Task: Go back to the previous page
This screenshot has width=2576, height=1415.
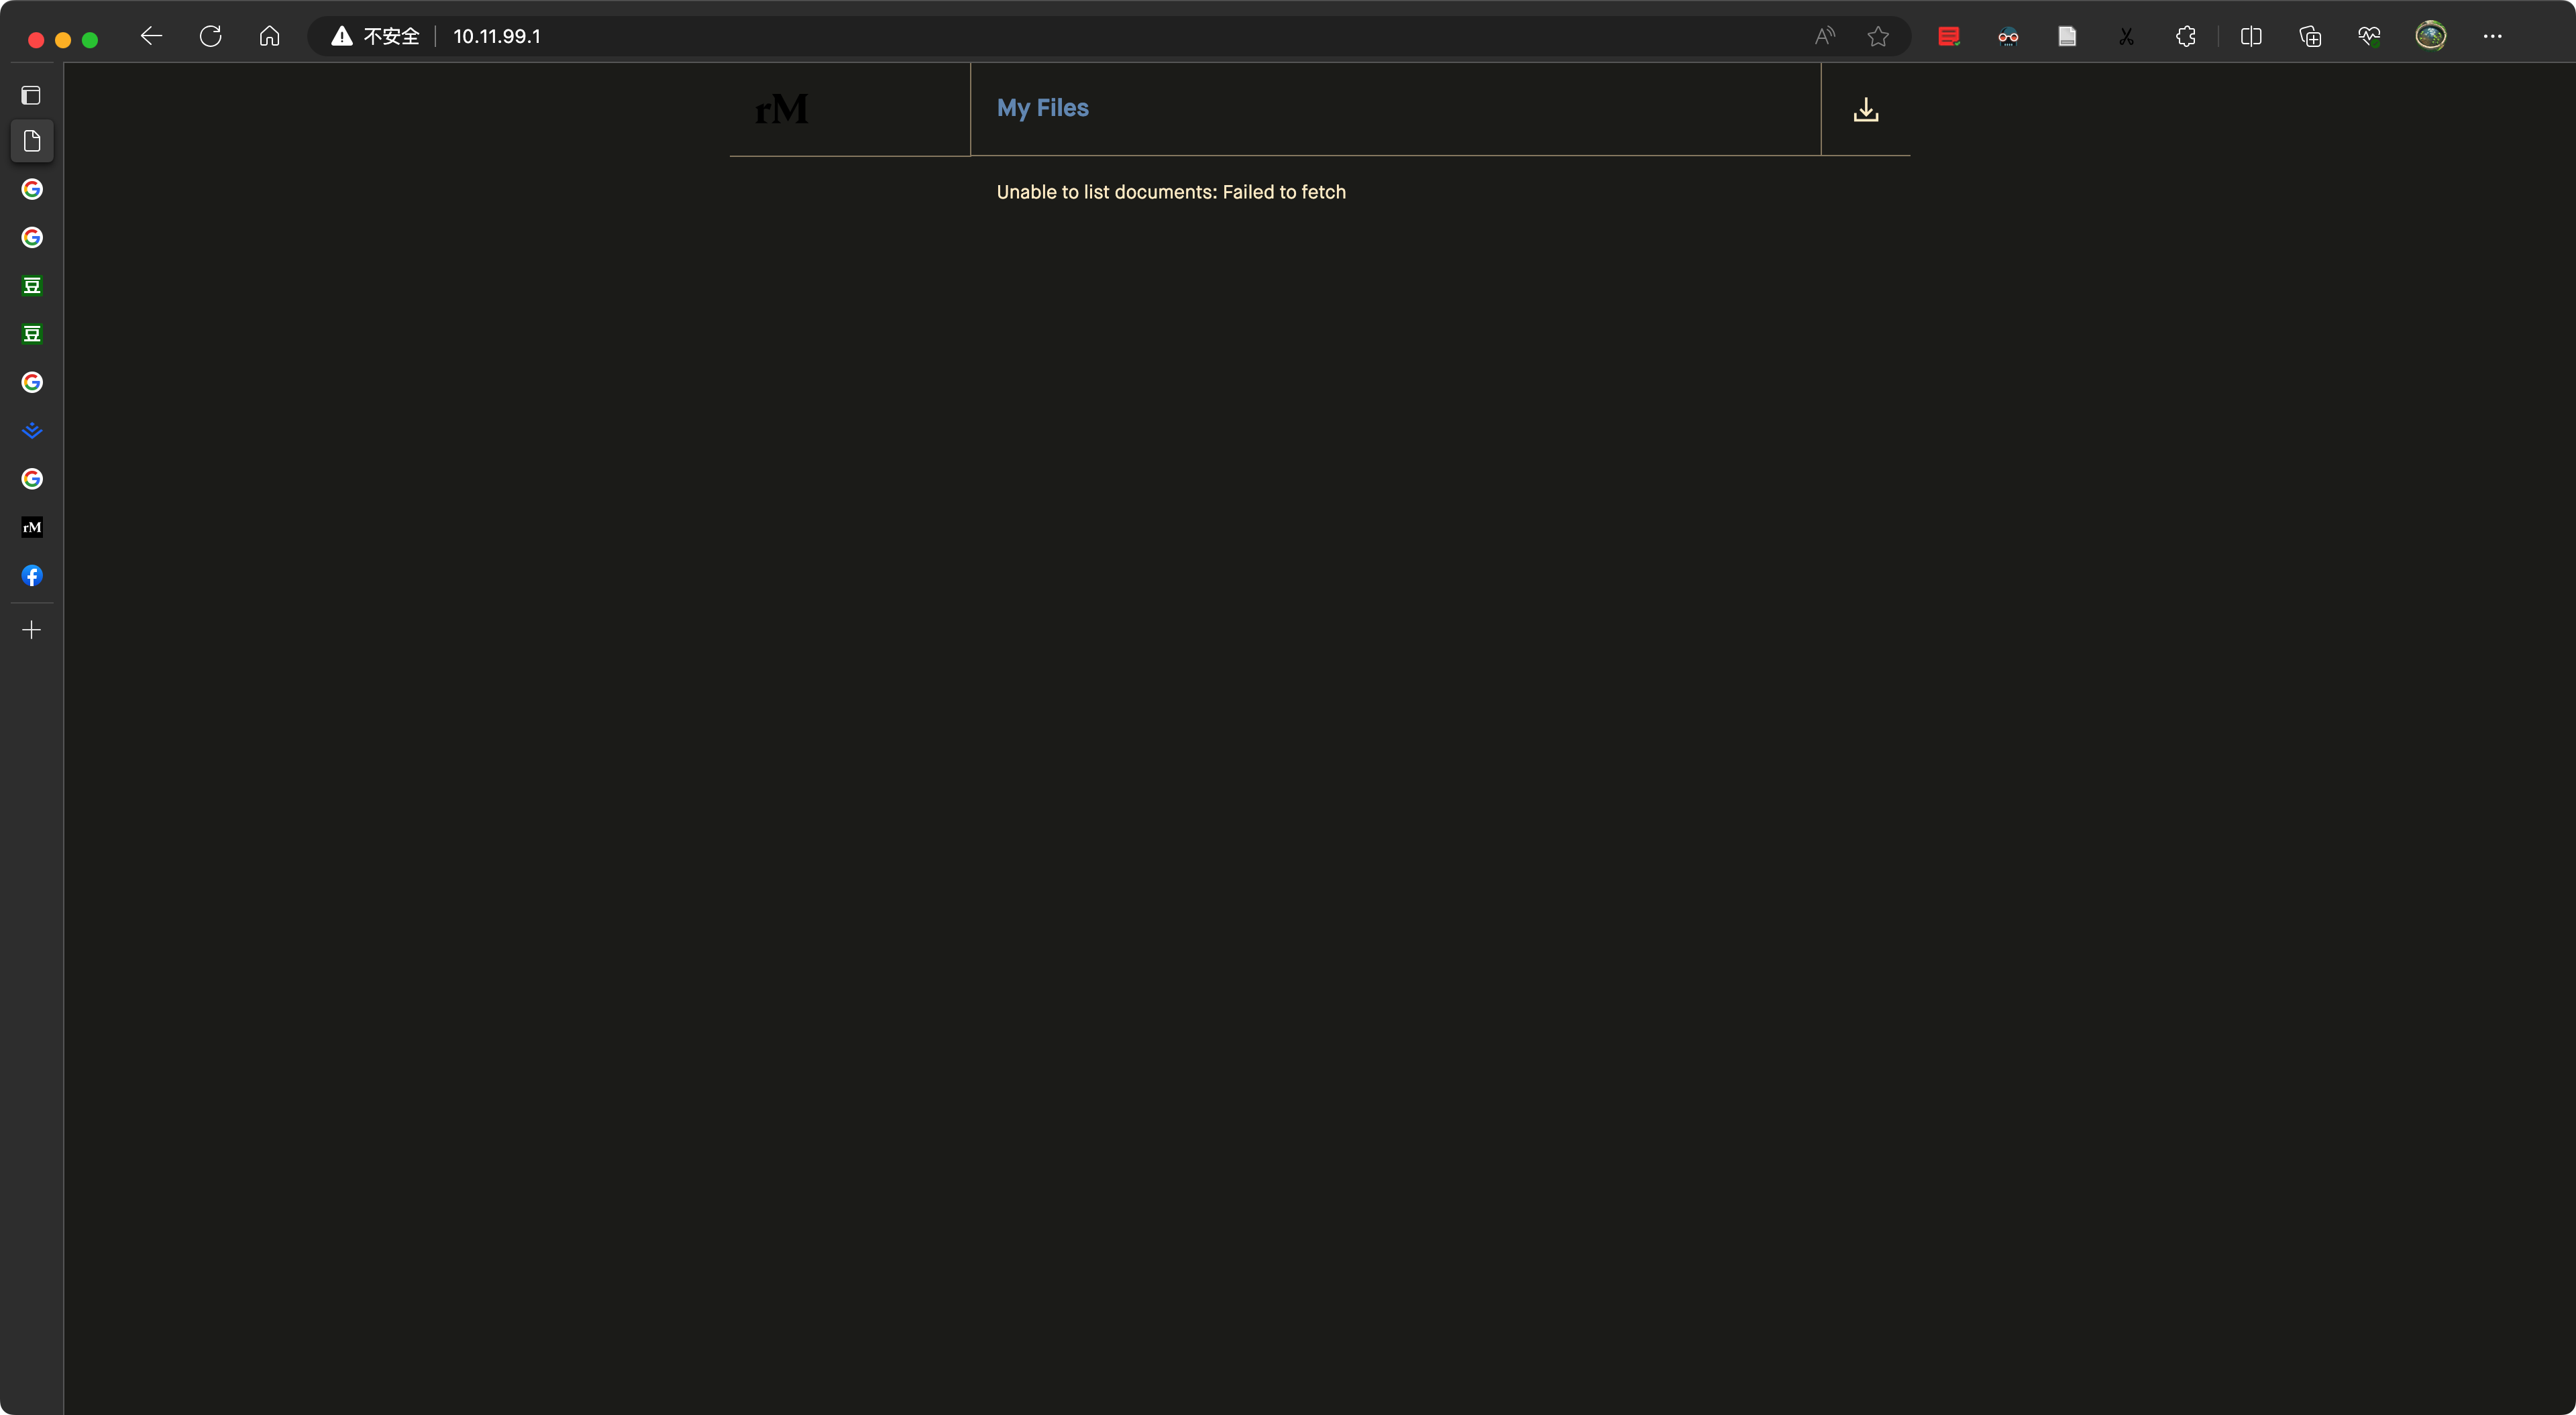Action: click(151, 37)
